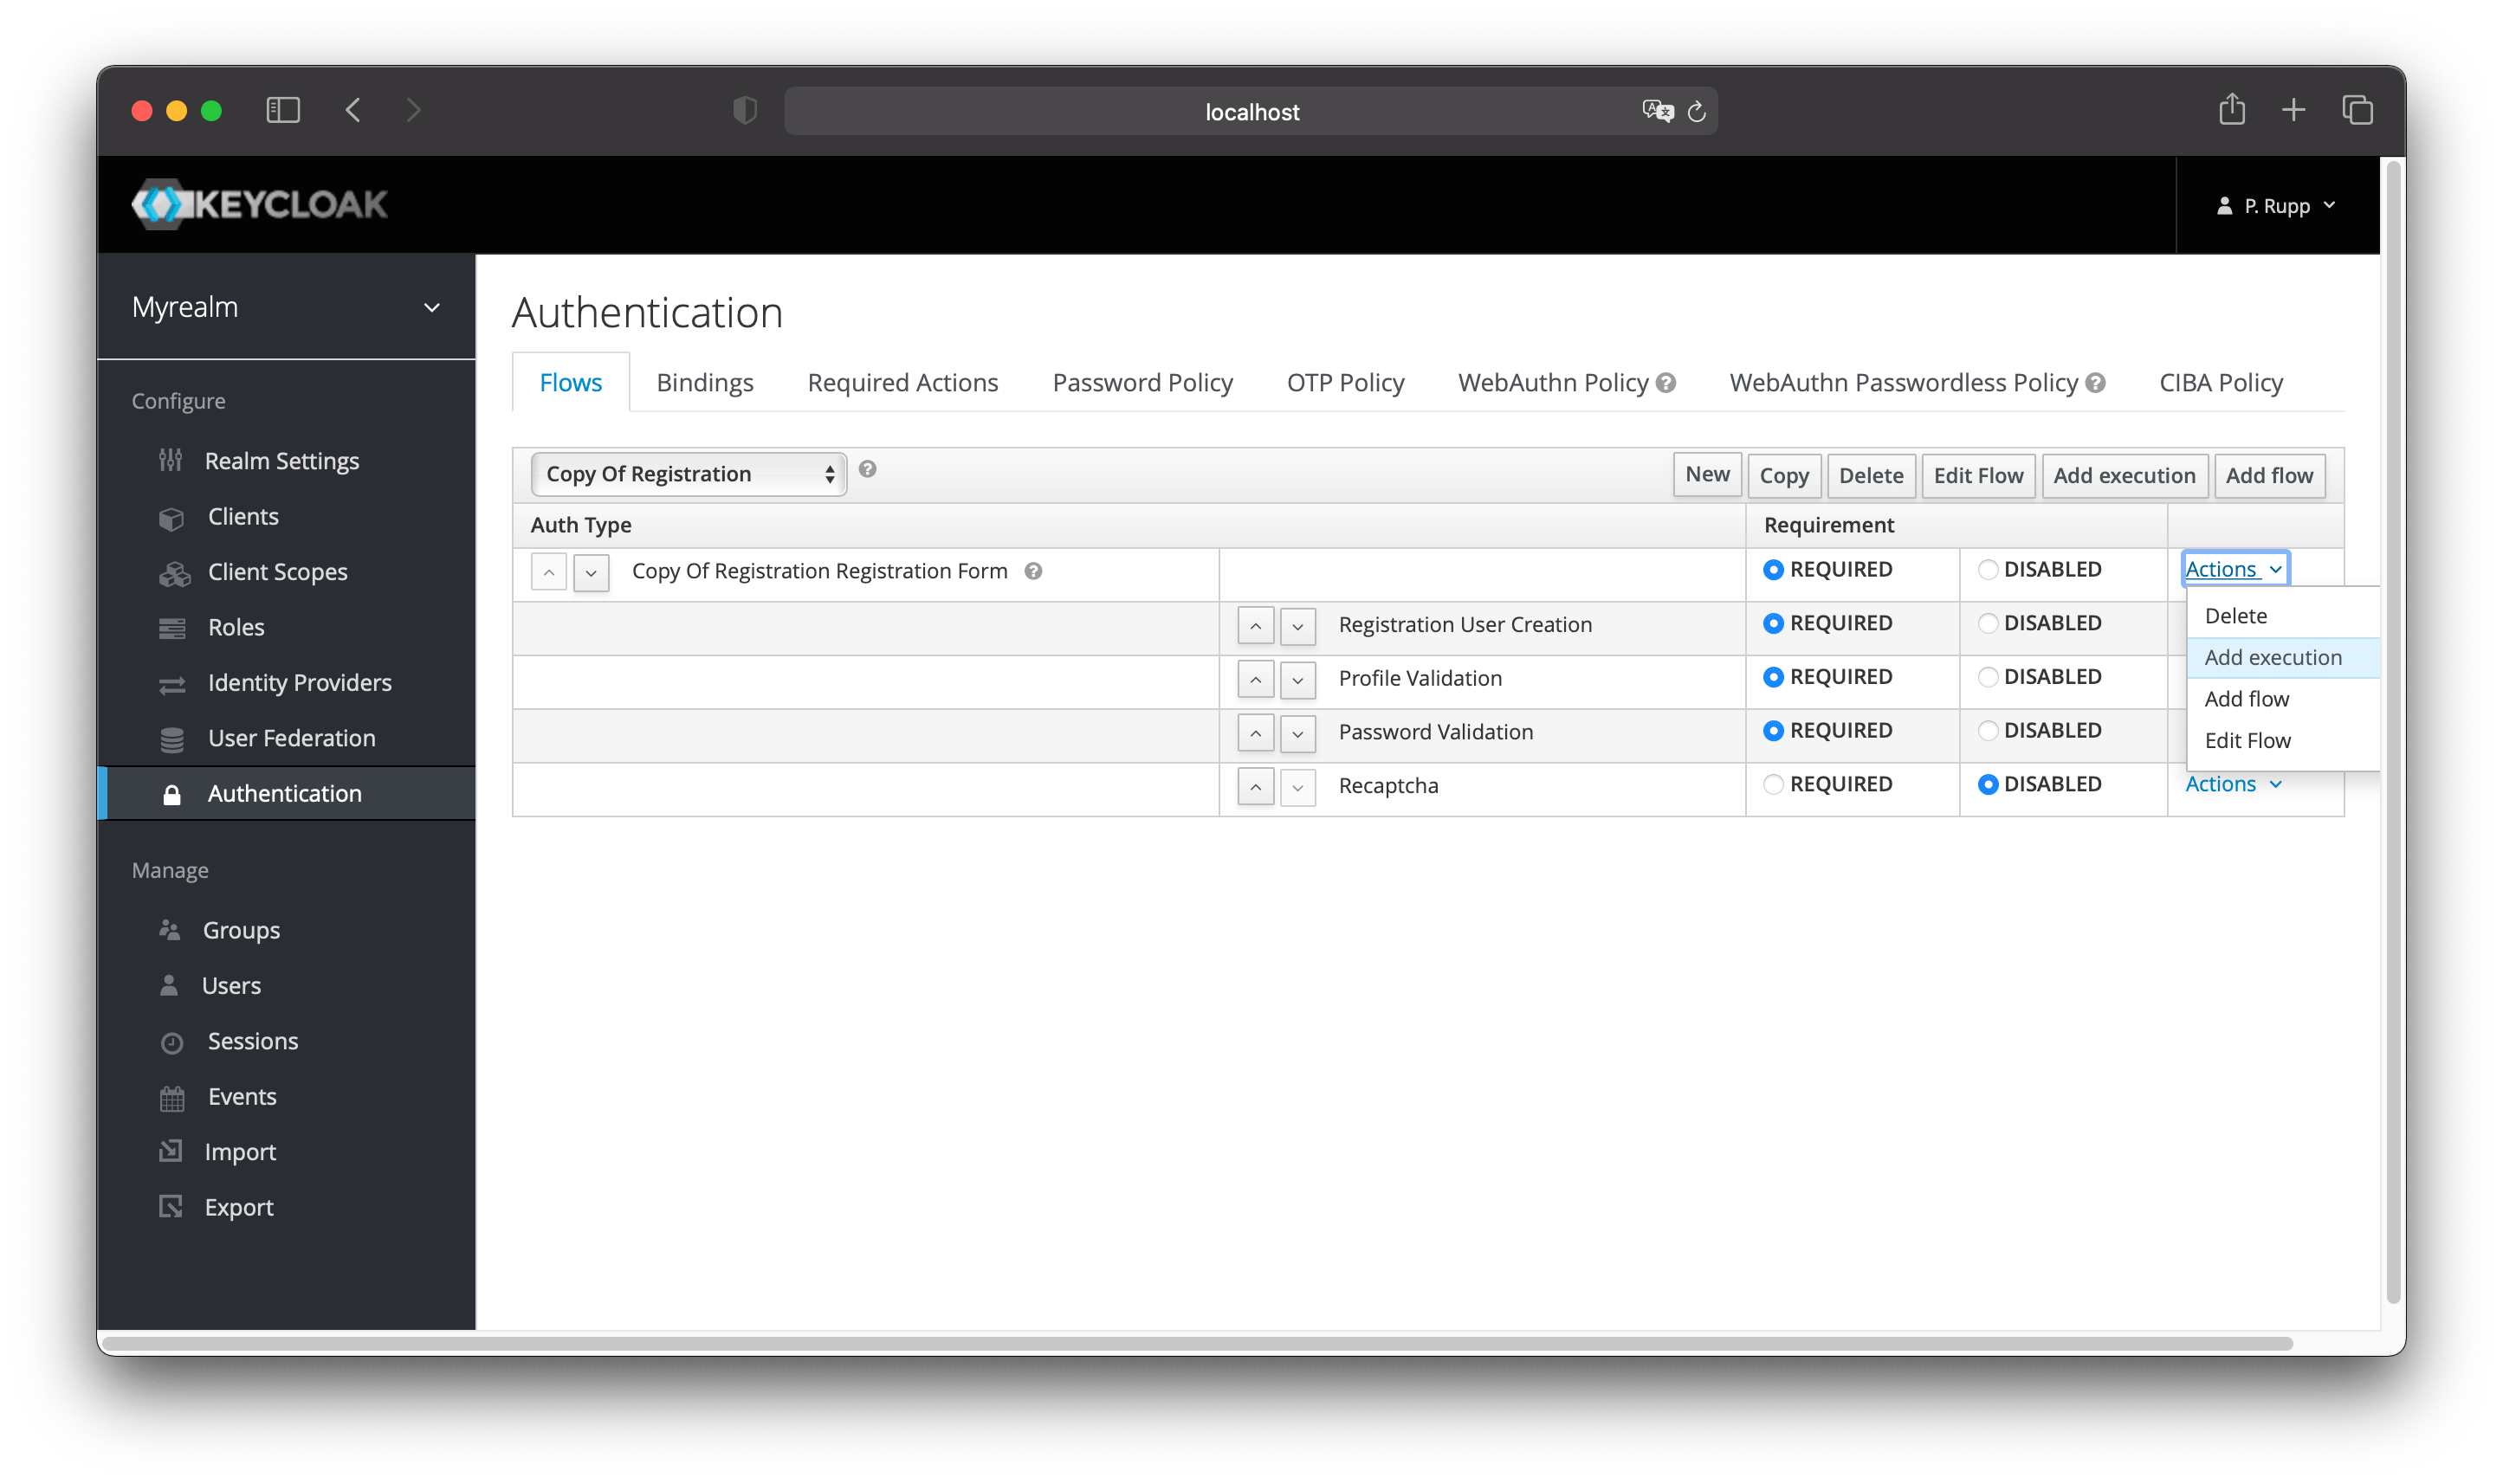Expand Actions menu for Recaptcha row
This screenshot has width=2503, height=1484.
(2231, 783)
